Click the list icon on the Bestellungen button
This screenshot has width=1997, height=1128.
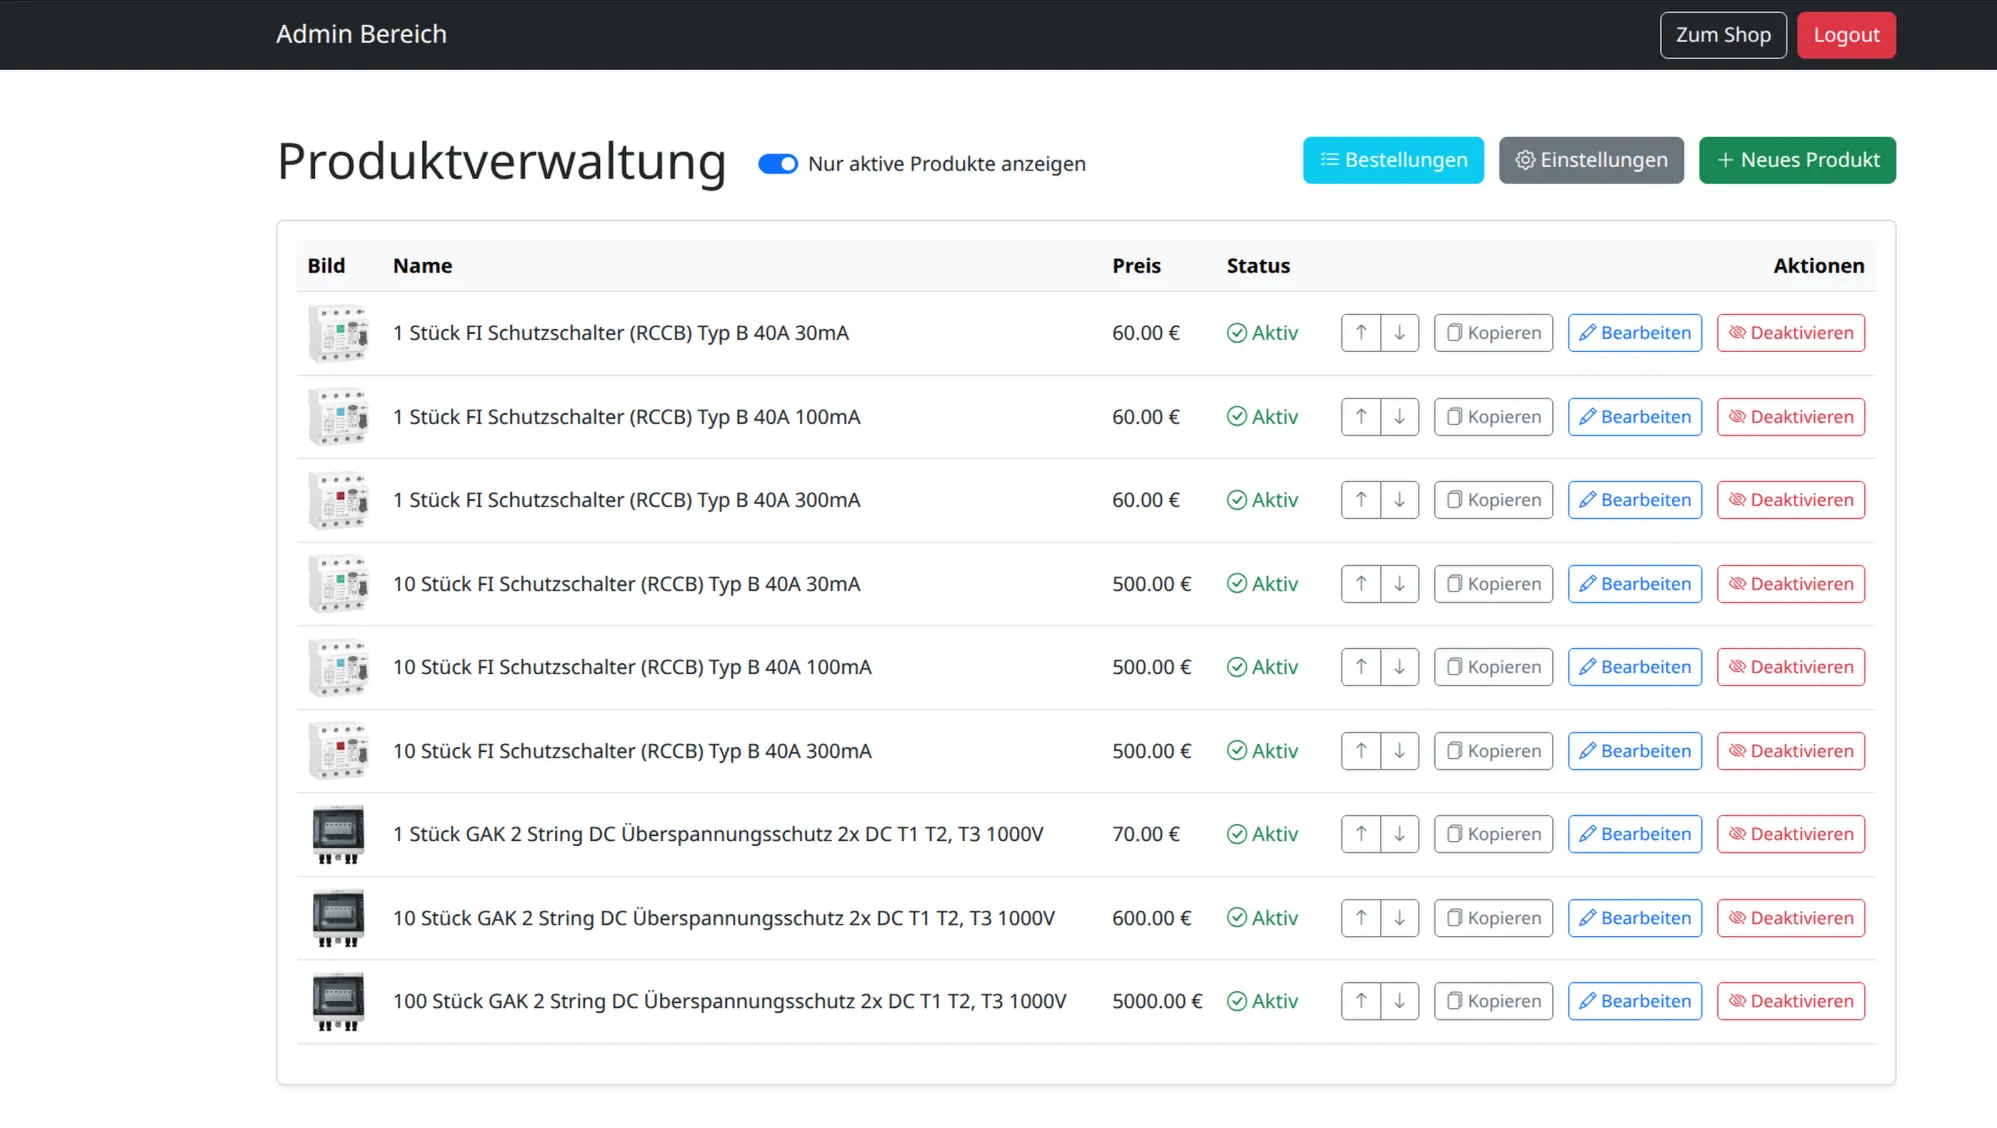(x=1329, y=159)
